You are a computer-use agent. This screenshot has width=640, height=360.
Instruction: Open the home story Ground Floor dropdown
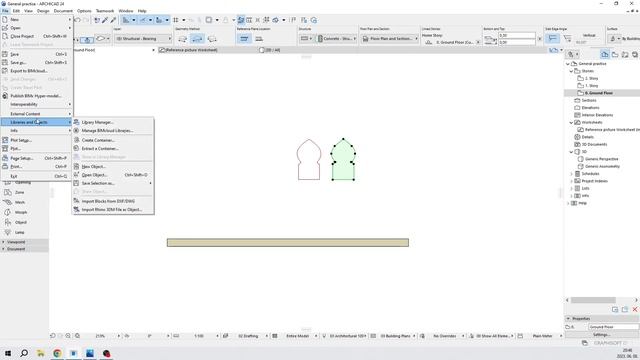[x=454, y=42]
